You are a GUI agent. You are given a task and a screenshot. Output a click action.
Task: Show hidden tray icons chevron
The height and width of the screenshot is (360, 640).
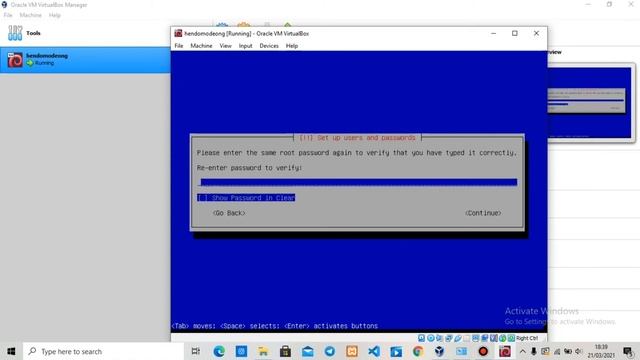click(x=522, y=351)
